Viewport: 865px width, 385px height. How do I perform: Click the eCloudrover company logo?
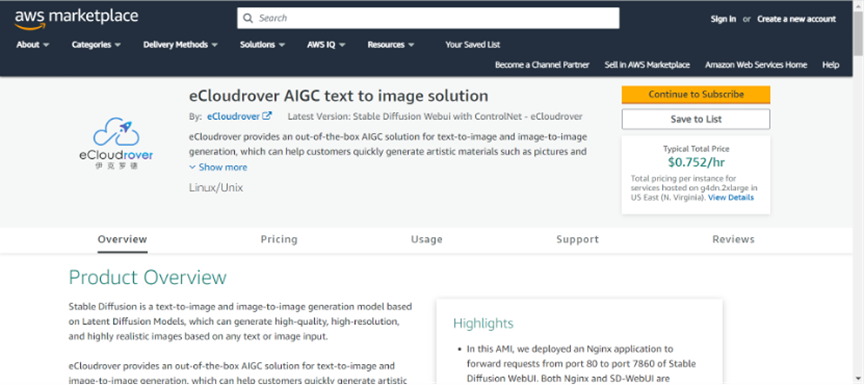[x=116, y=143]
